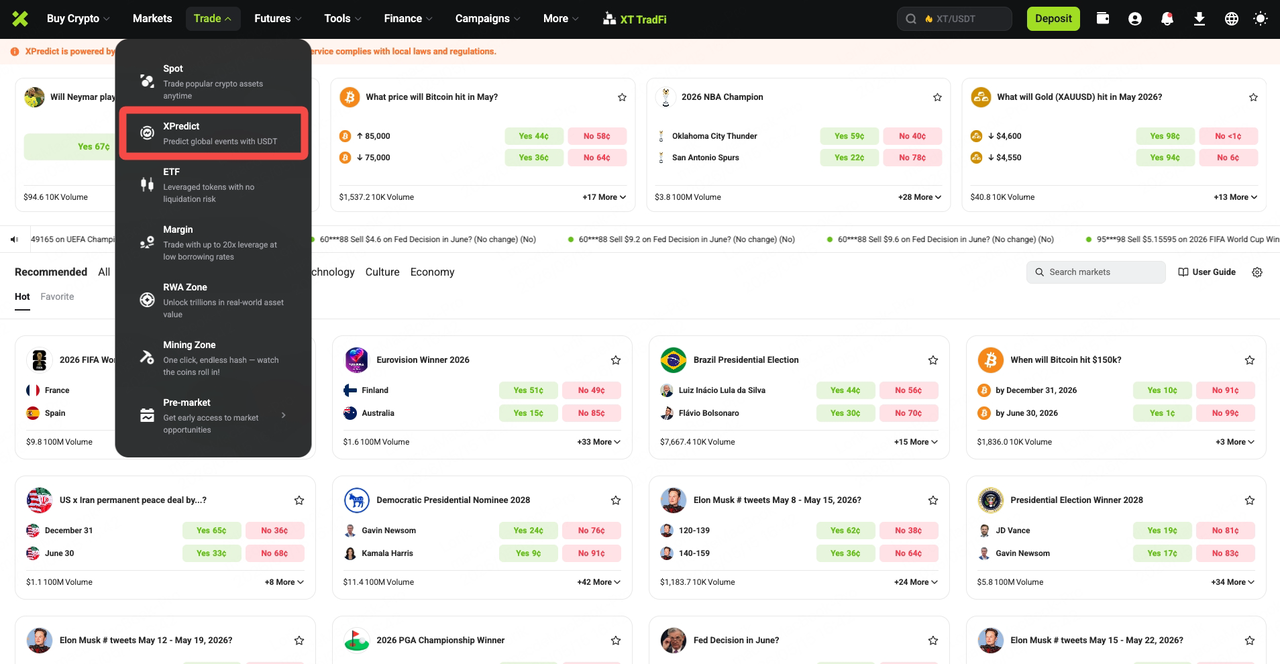Toggle the light/dark theme sun icon

[x=1260, y=18]
